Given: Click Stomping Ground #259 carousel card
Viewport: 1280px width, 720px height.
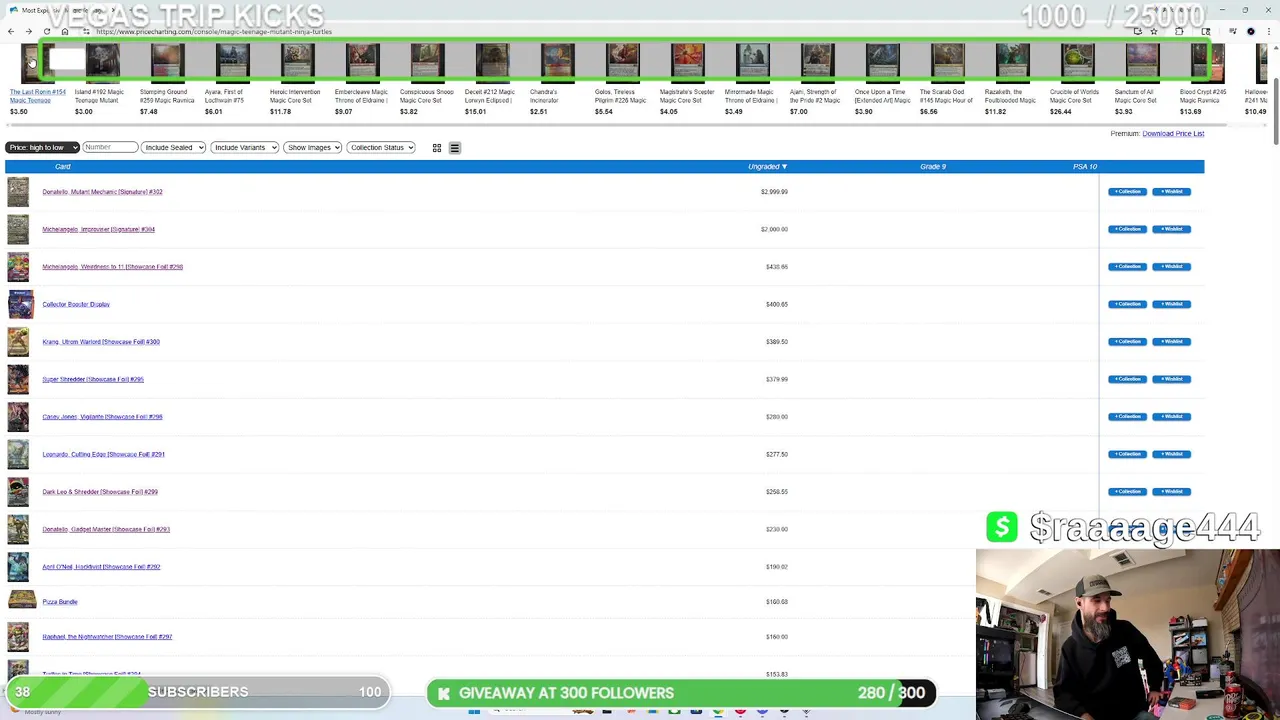Looking at the screenshot, I should (x=167, y=62).
